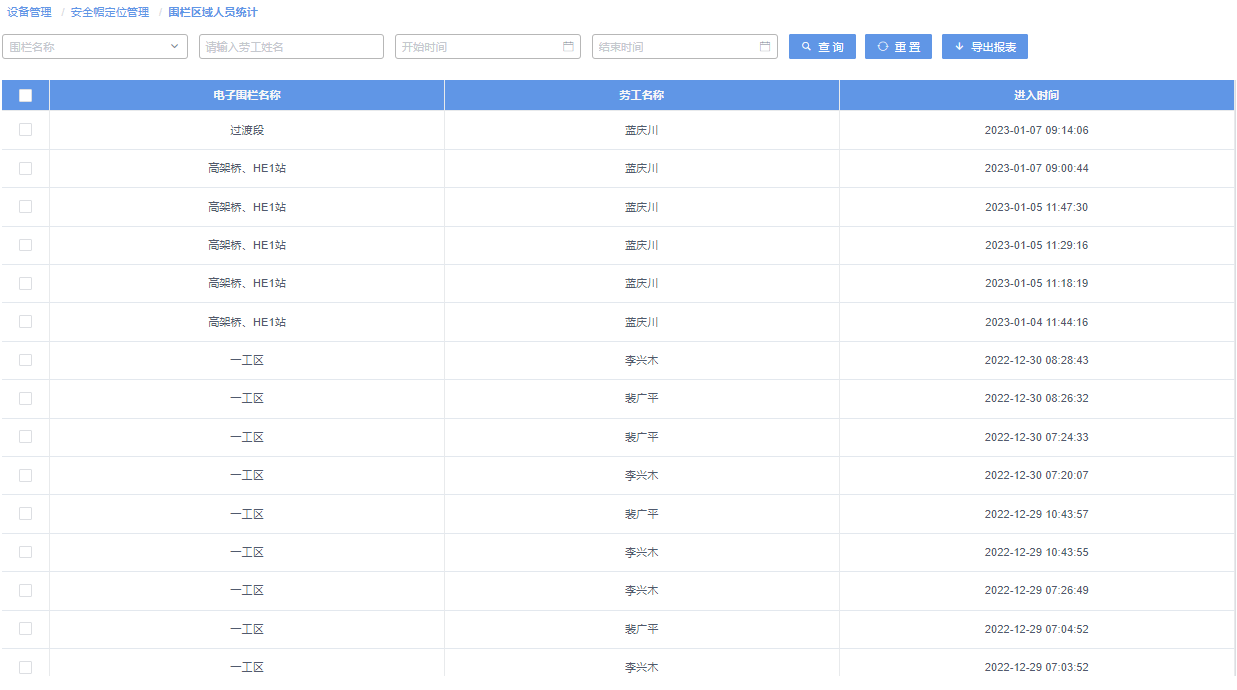Toggle the select-all checkbox in table header
This screenshot has height=690, width=1237.
(x=26, y=96)
